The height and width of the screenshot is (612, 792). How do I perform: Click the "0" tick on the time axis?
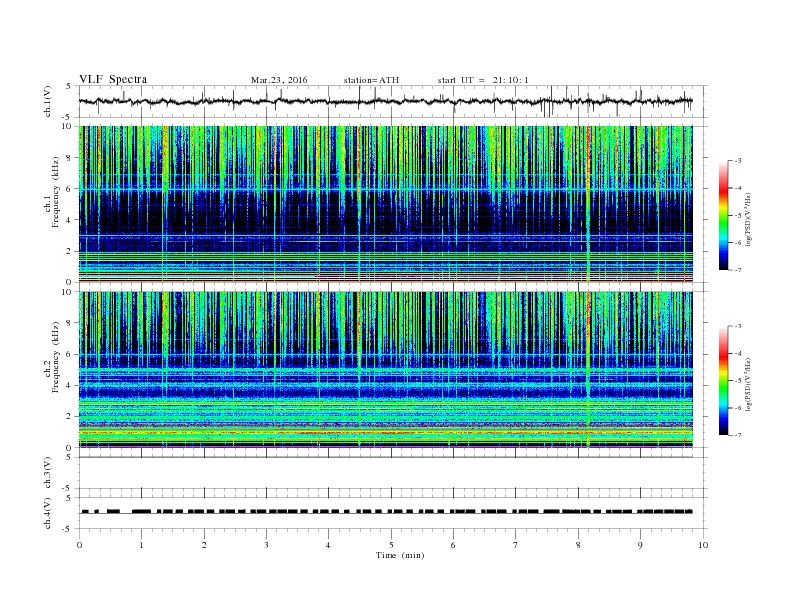[x=79, y=545]
